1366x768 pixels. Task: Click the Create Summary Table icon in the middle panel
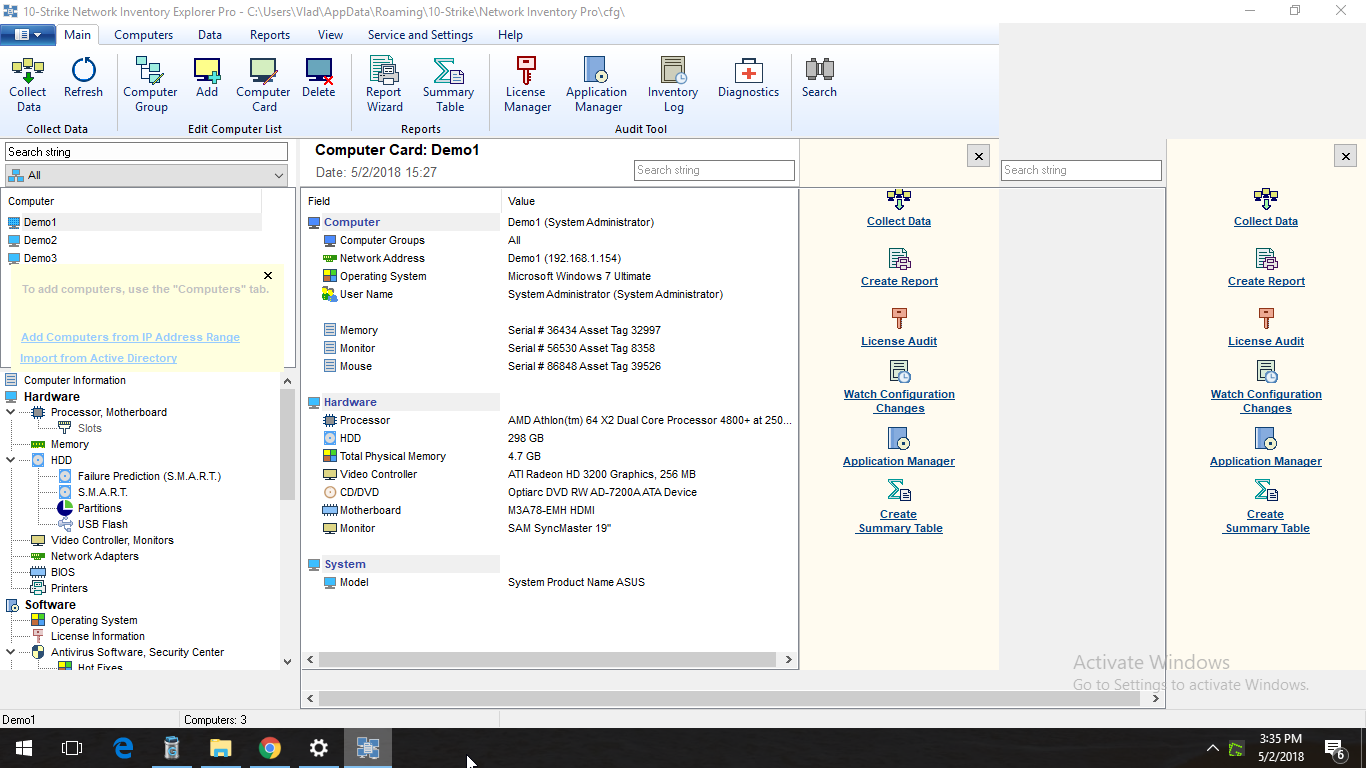(899, 490)
